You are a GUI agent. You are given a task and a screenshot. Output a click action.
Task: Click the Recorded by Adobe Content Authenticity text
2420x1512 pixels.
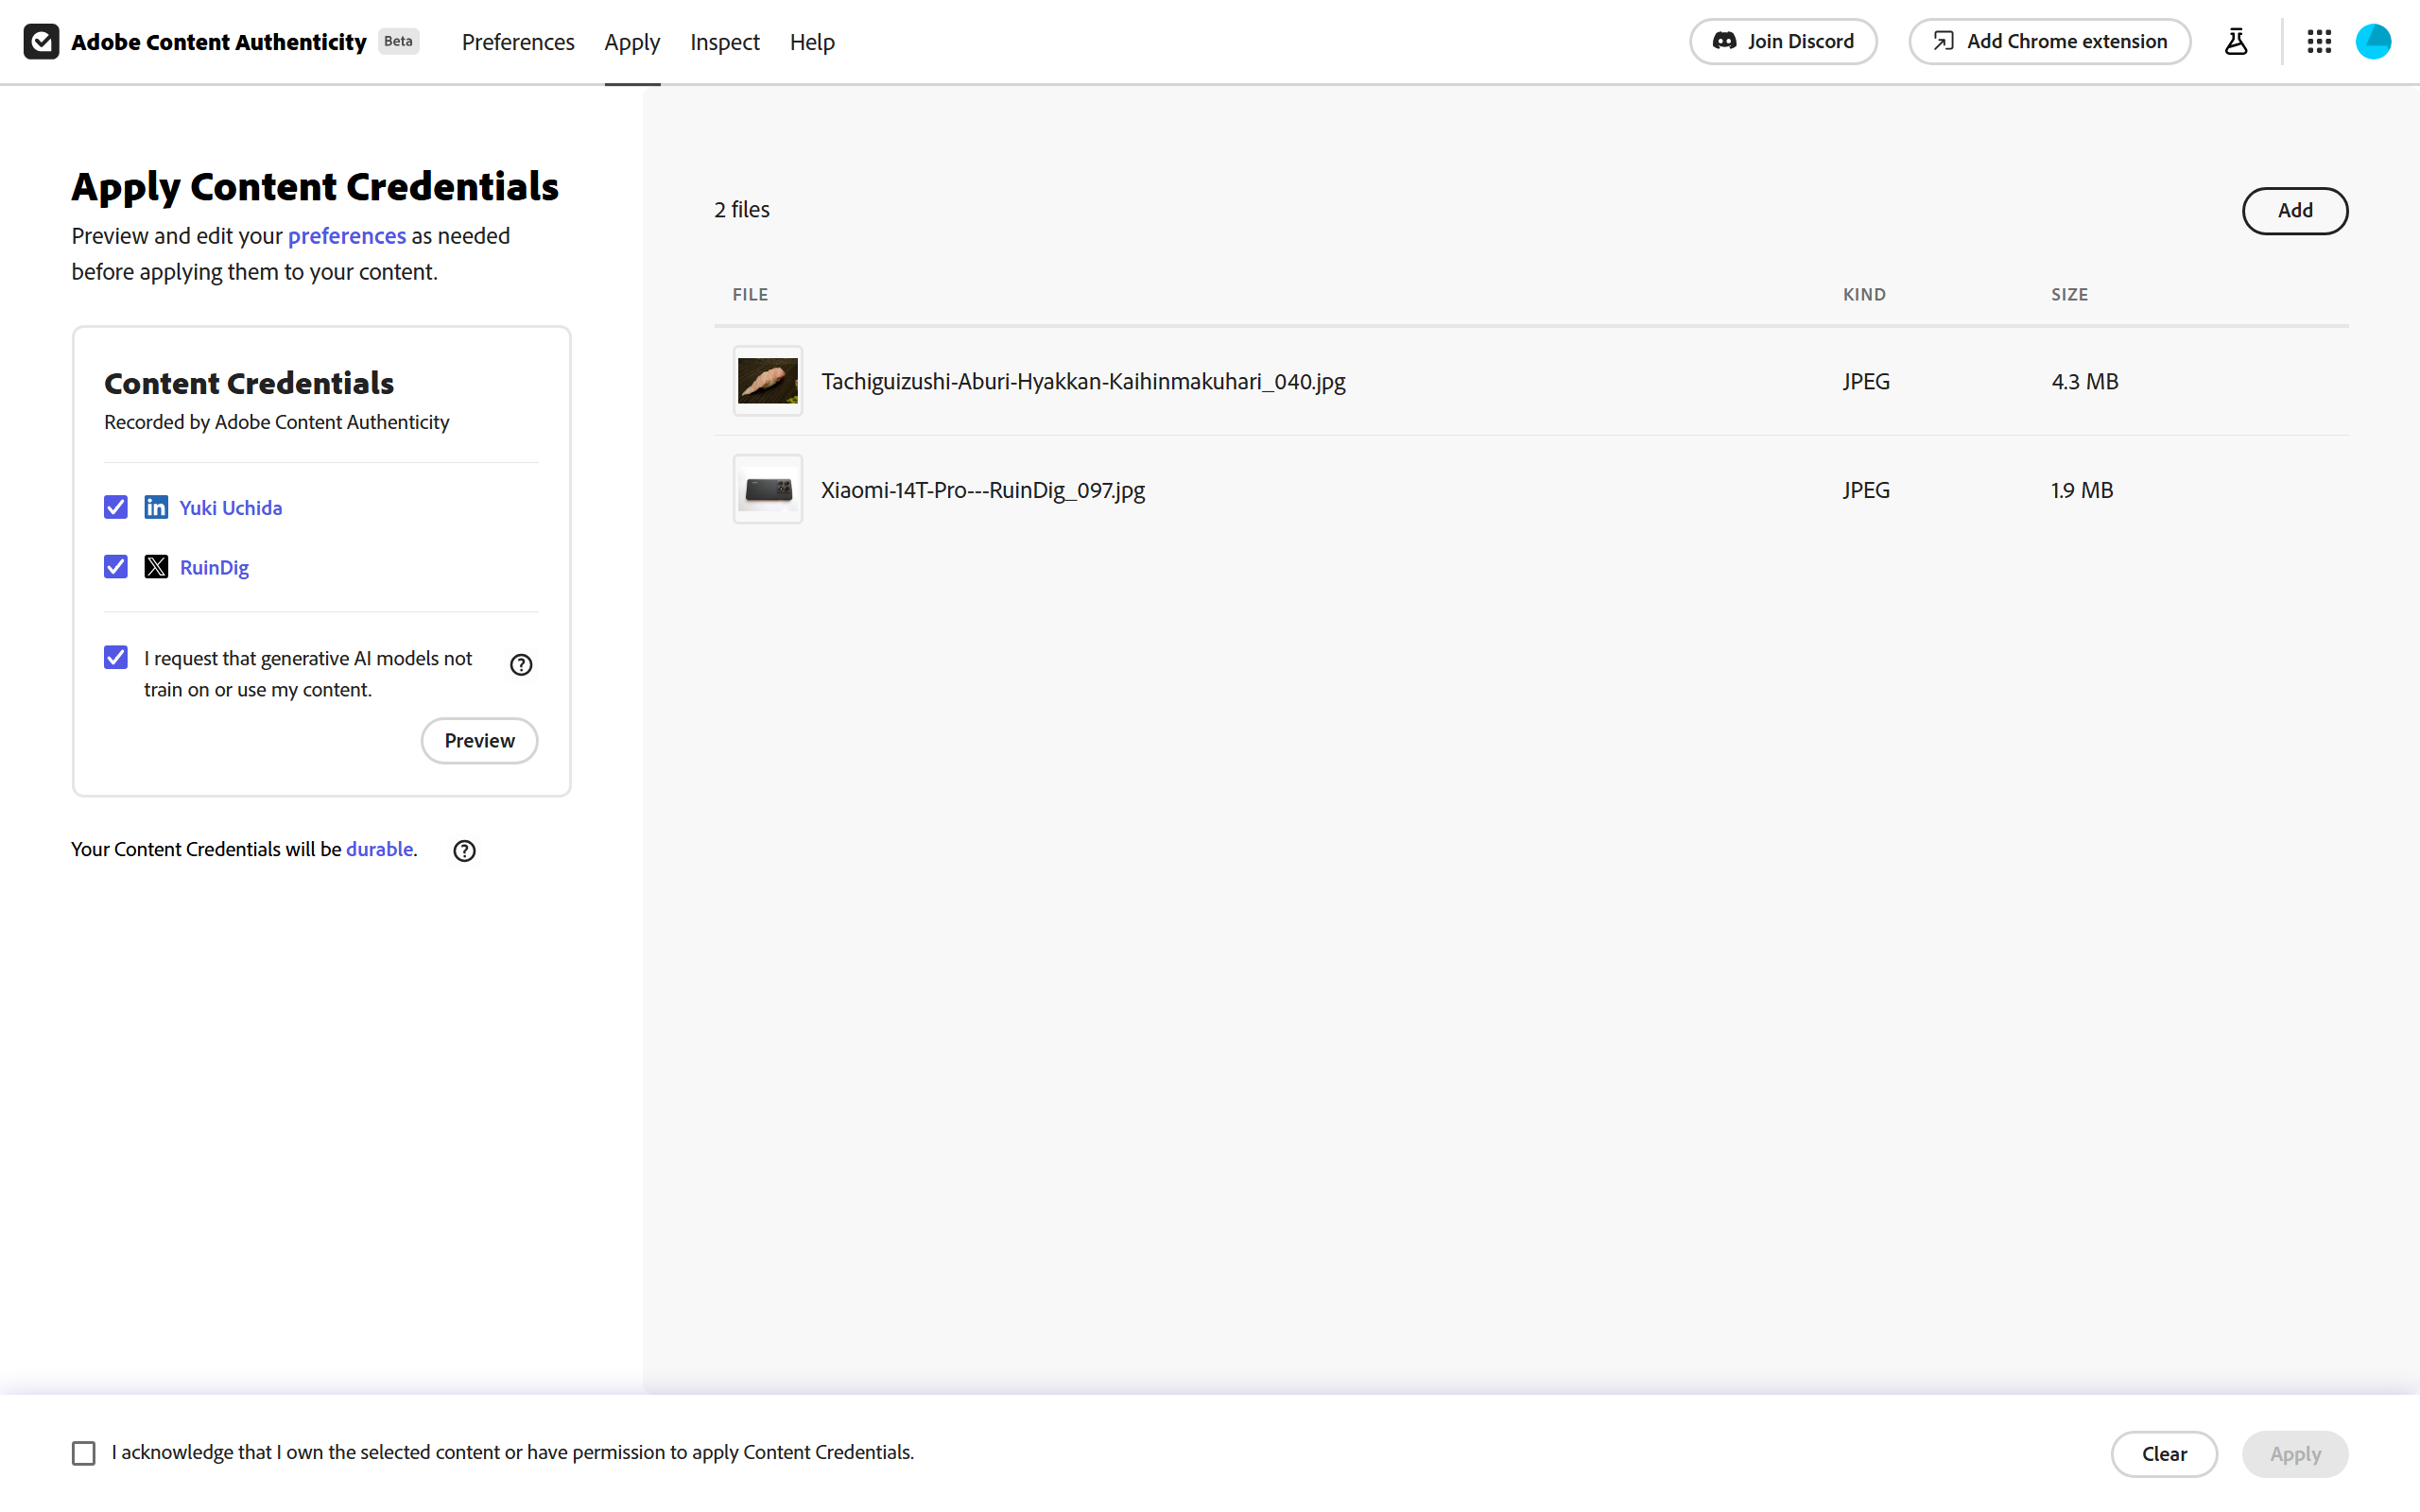pyautogui.click(x=277, y=422)
